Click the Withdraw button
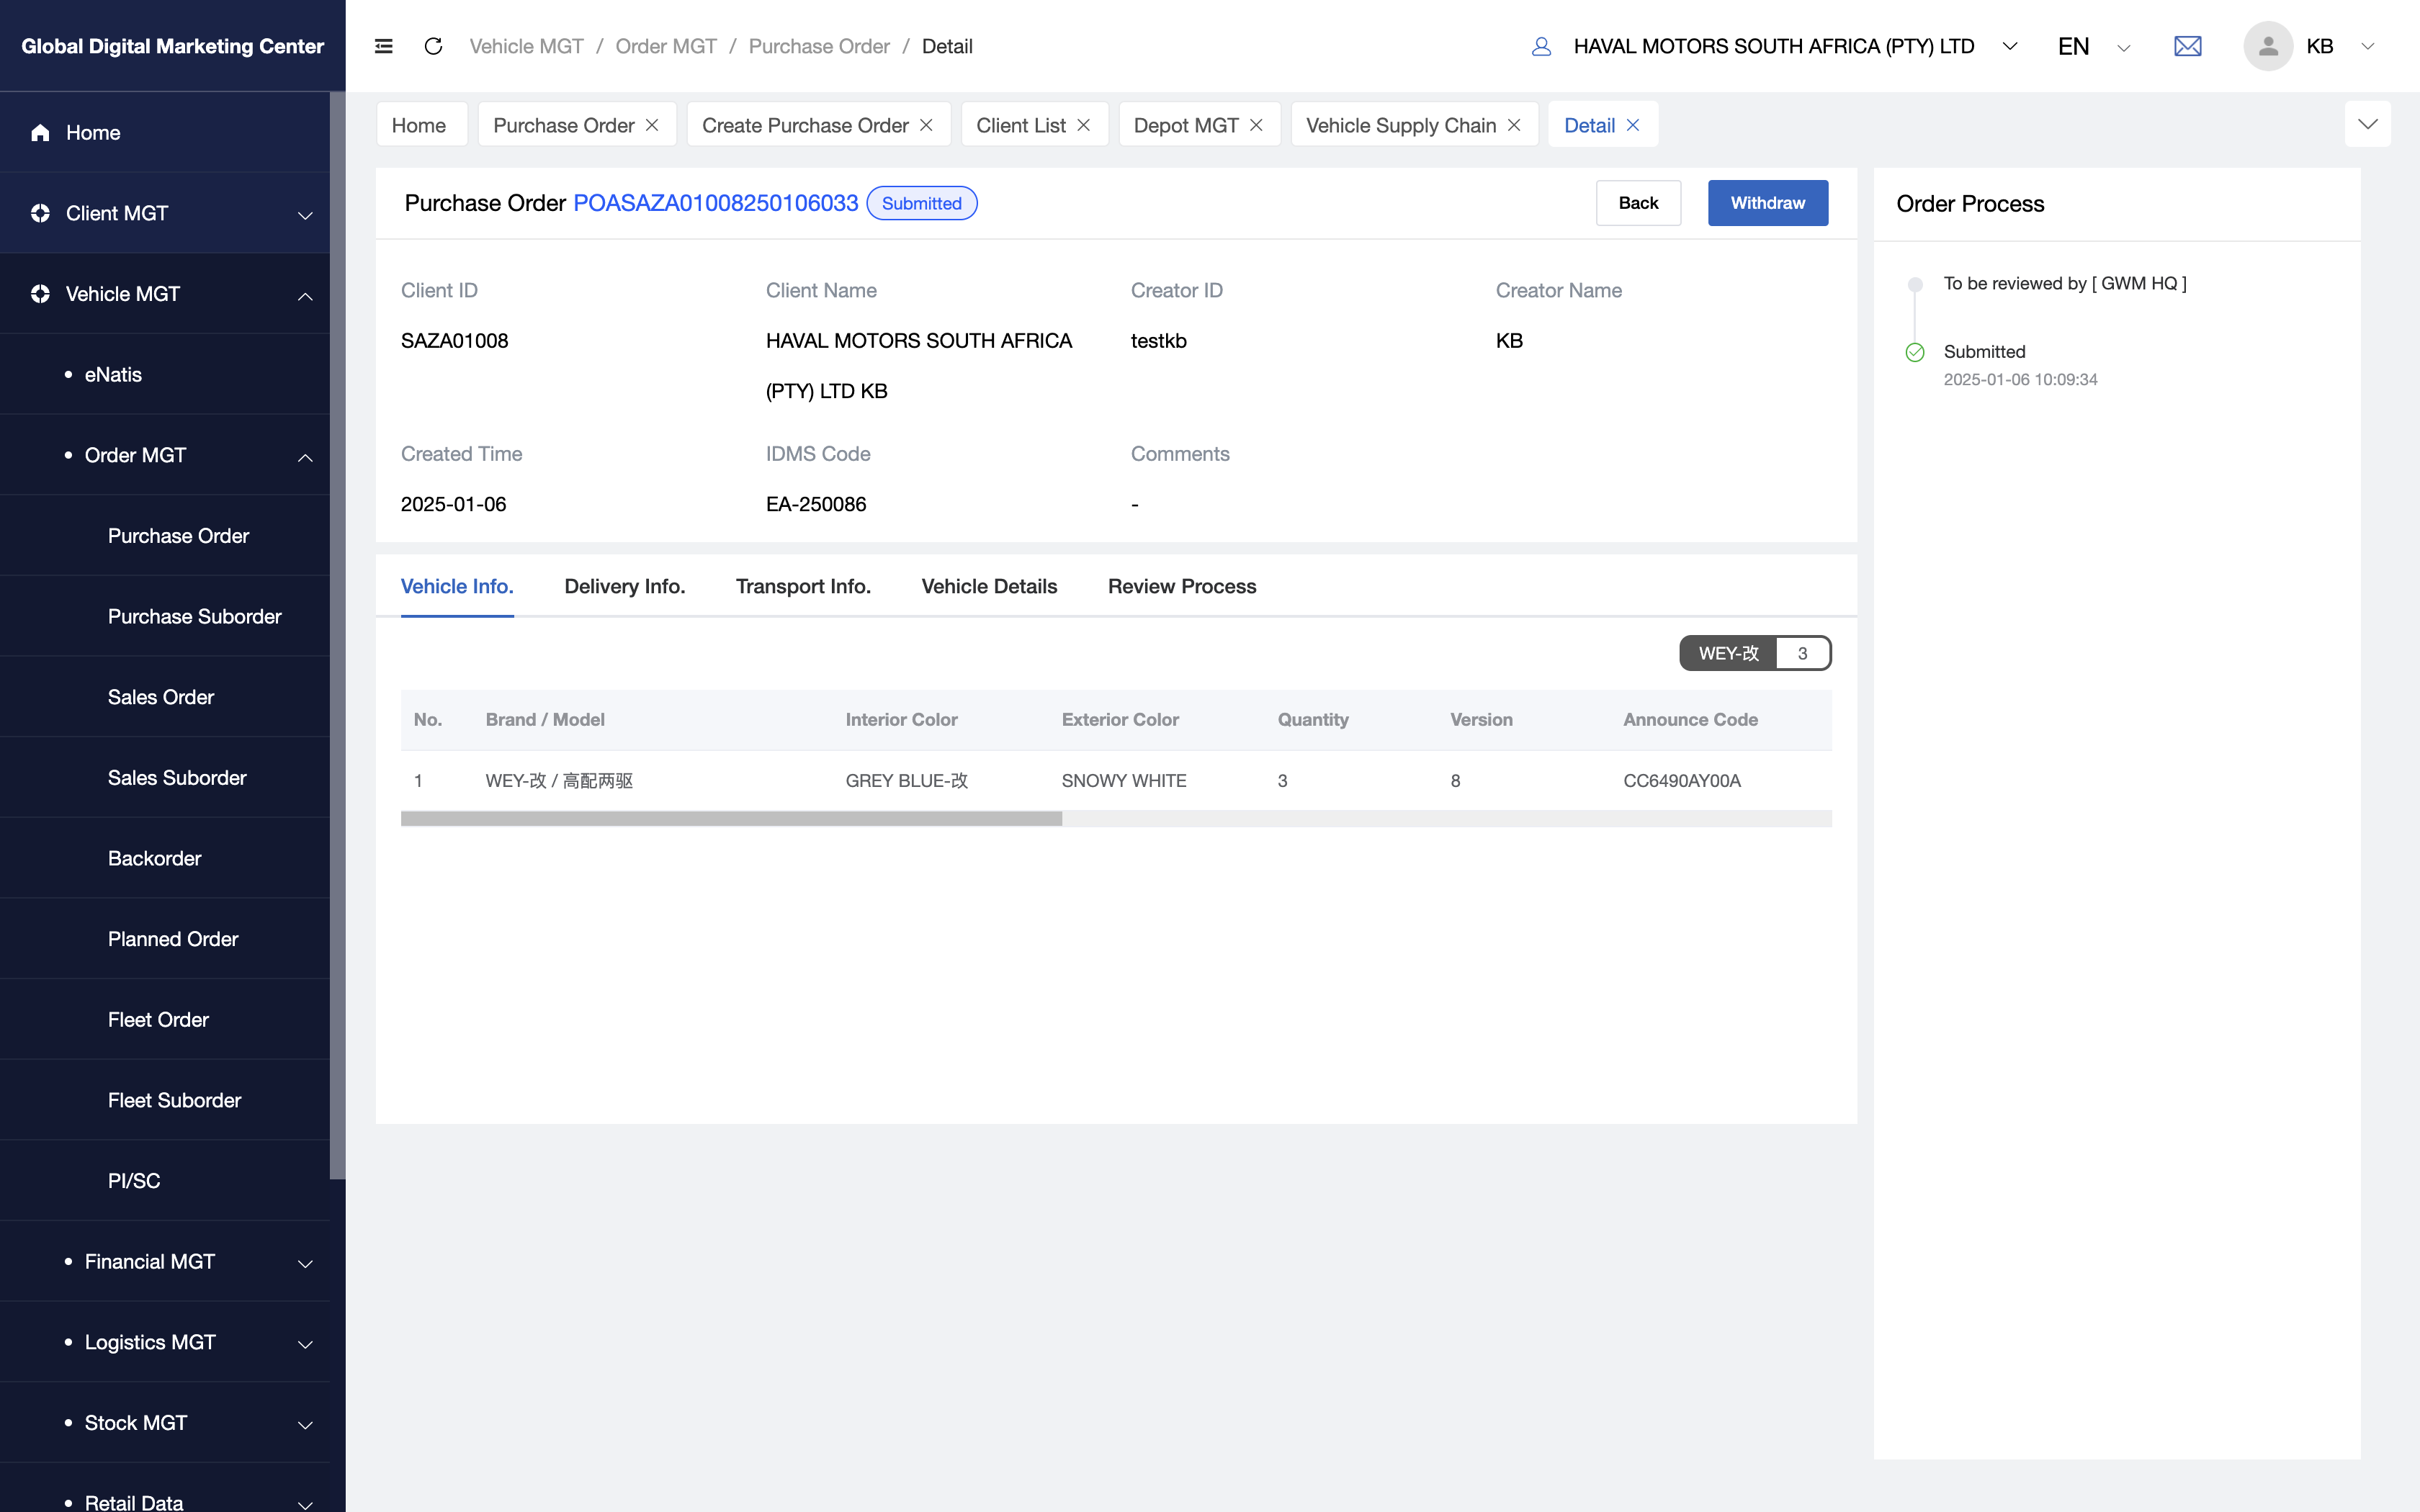2420x1512 pixels. coord(1767,203)
